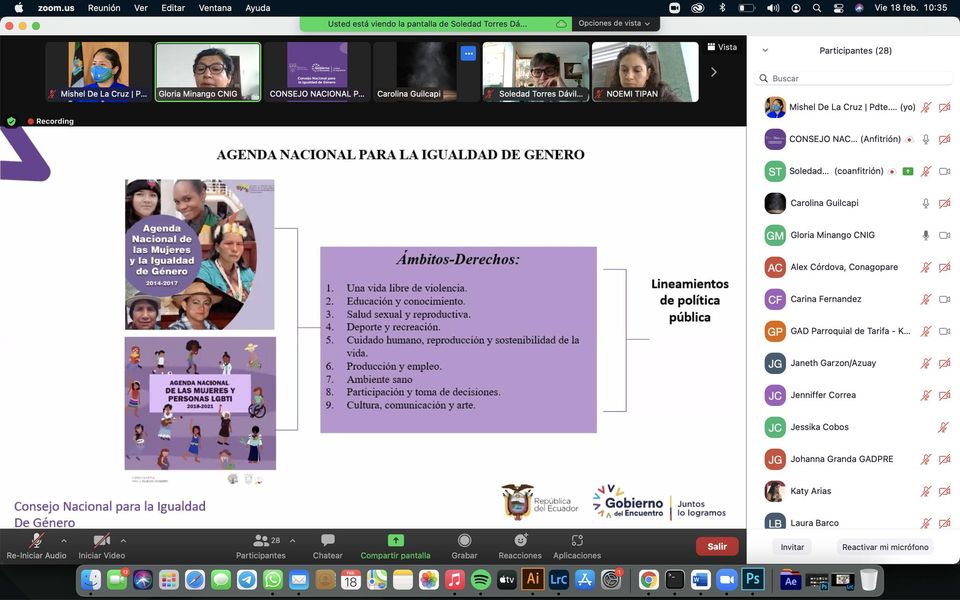This screenshot has width=960, height=600.
Task: Click the three-dots button on Carolina Guilcapi's video
Action: click(467, 53)
